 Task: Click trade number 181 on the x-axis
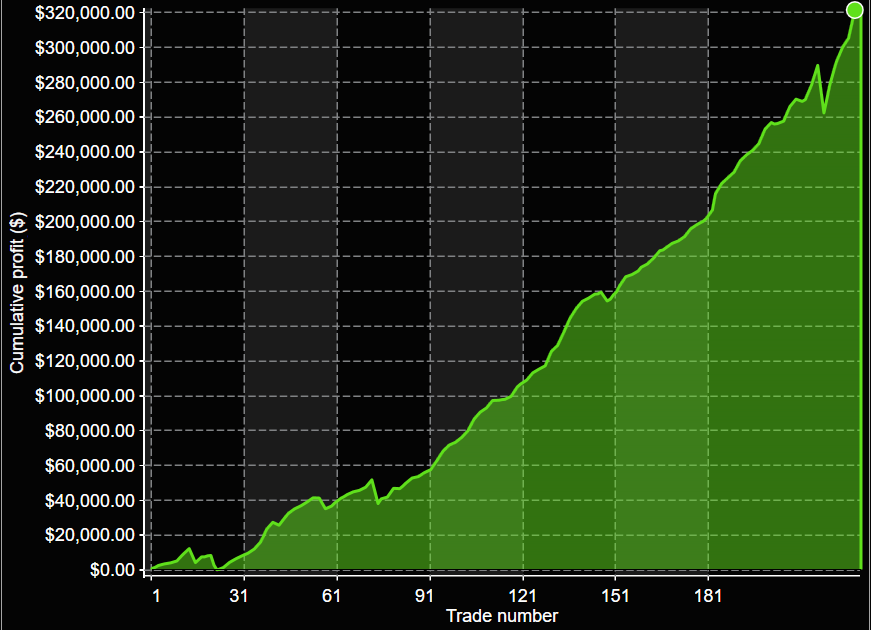click(x=708, y=596)
